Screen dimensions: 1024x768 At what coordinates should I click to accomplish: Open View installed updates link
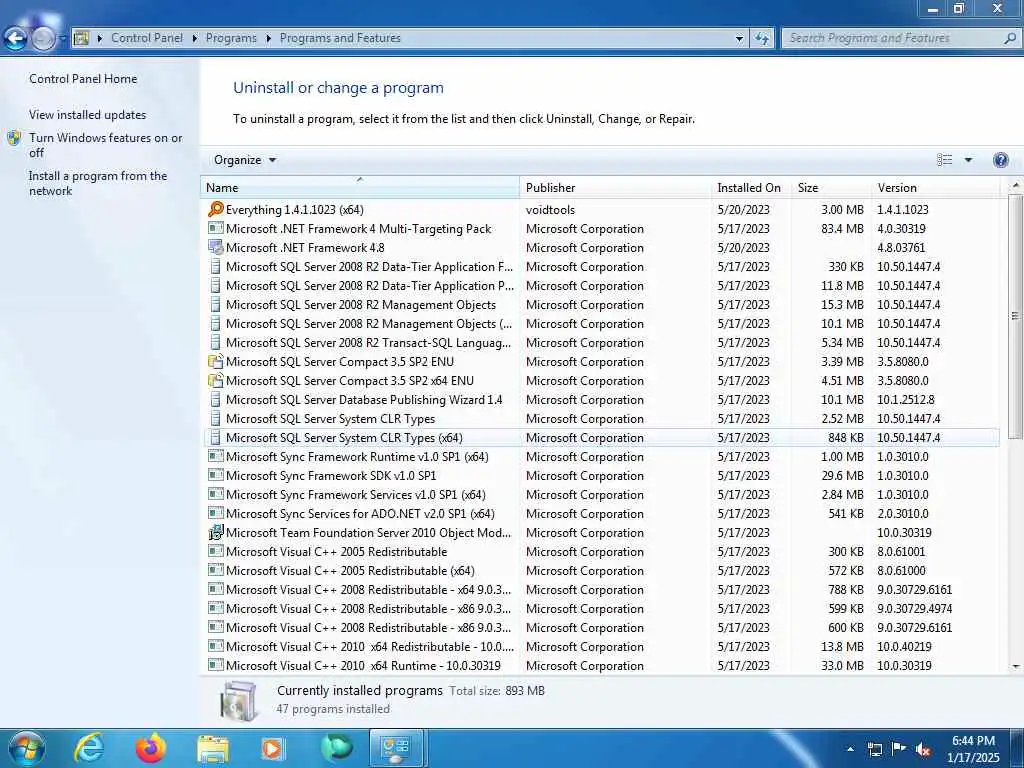coord(88,114)
